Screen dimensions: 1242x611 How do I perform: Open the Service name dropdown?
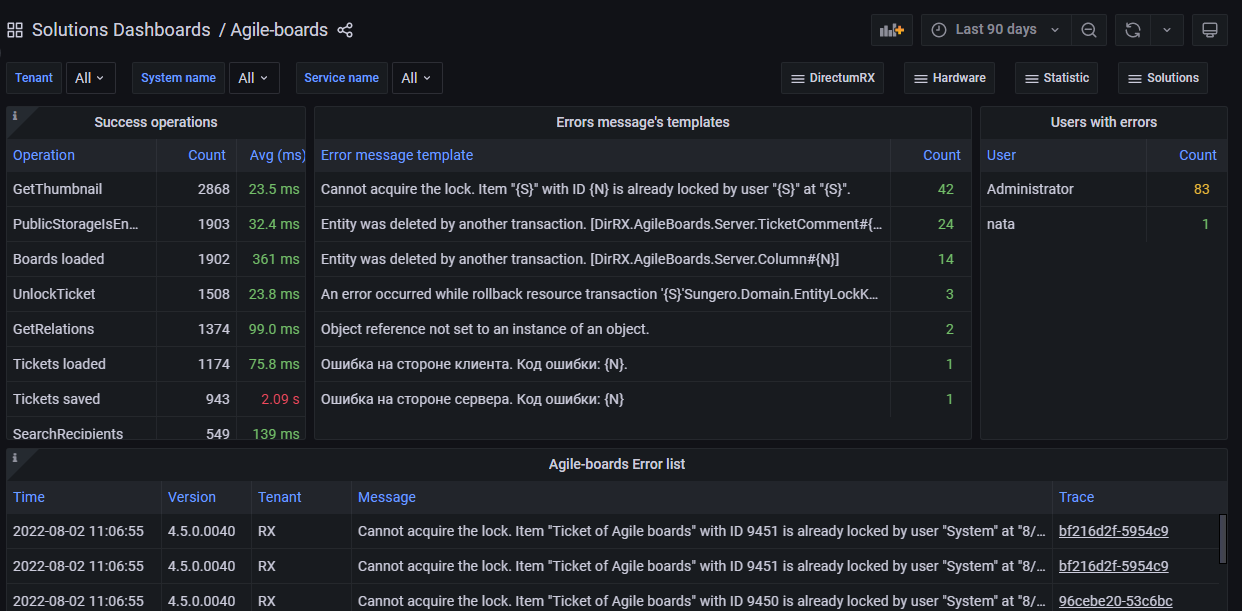pyautogui.click(x=416, y=78)
